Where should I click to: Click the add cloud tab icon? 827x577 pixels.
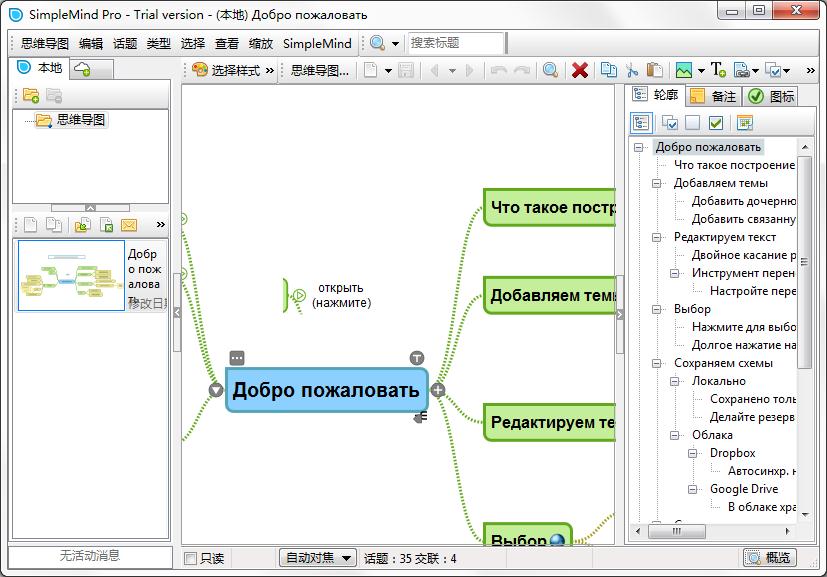[x=83, y=68]
